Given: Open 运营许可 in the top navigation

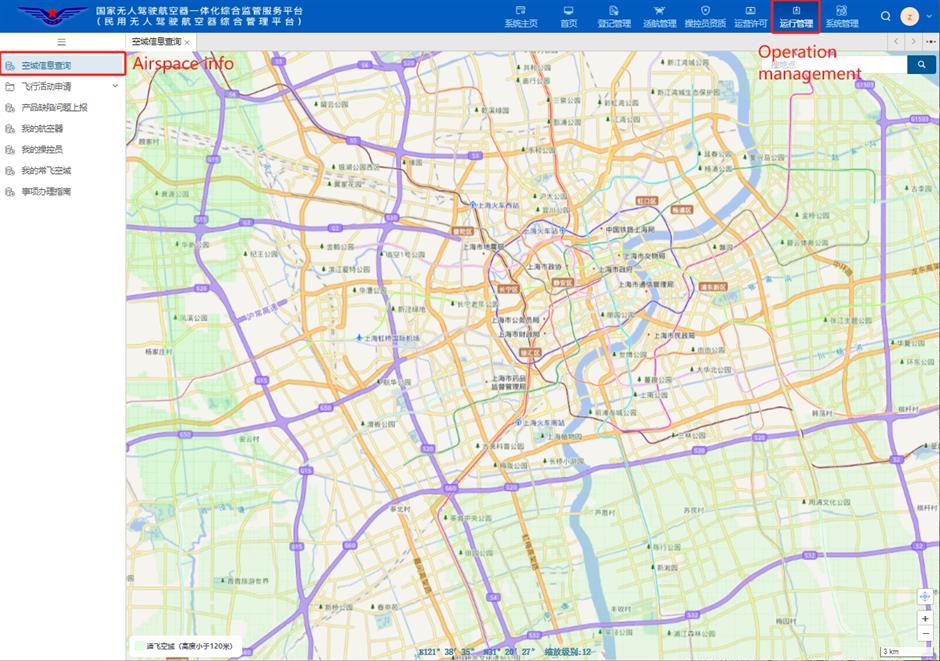Looking at the screenshot, I should click(x=750, y=16).
